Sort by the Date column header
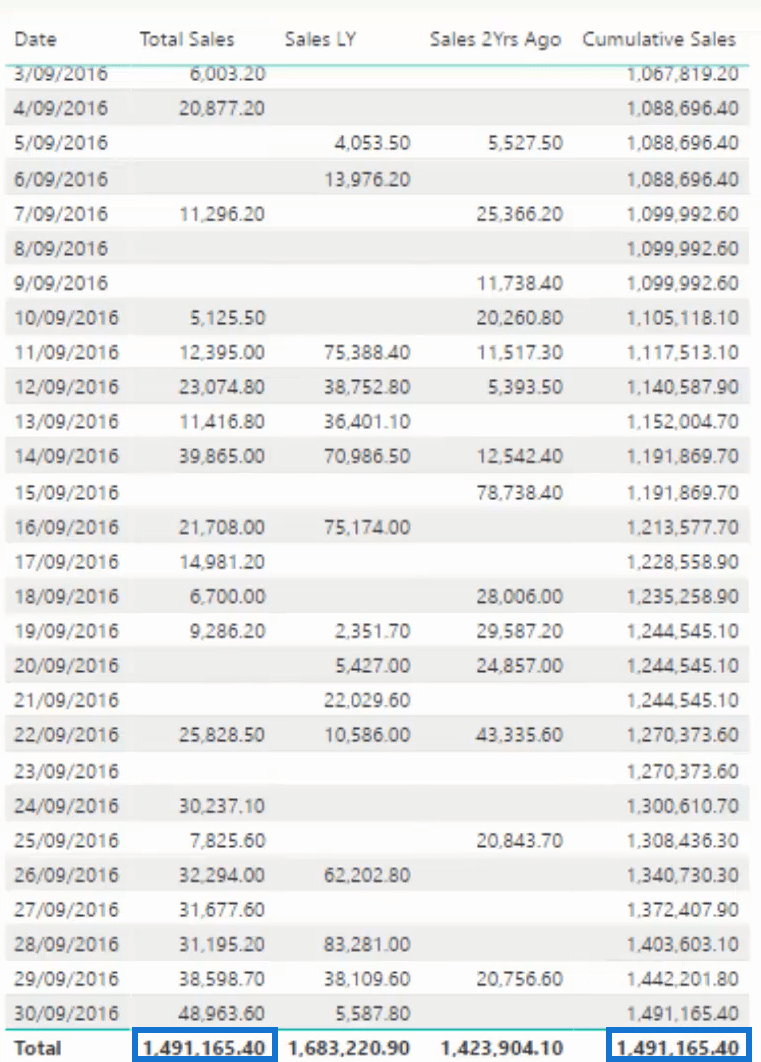761x1062 pixels. coord(35,39)
